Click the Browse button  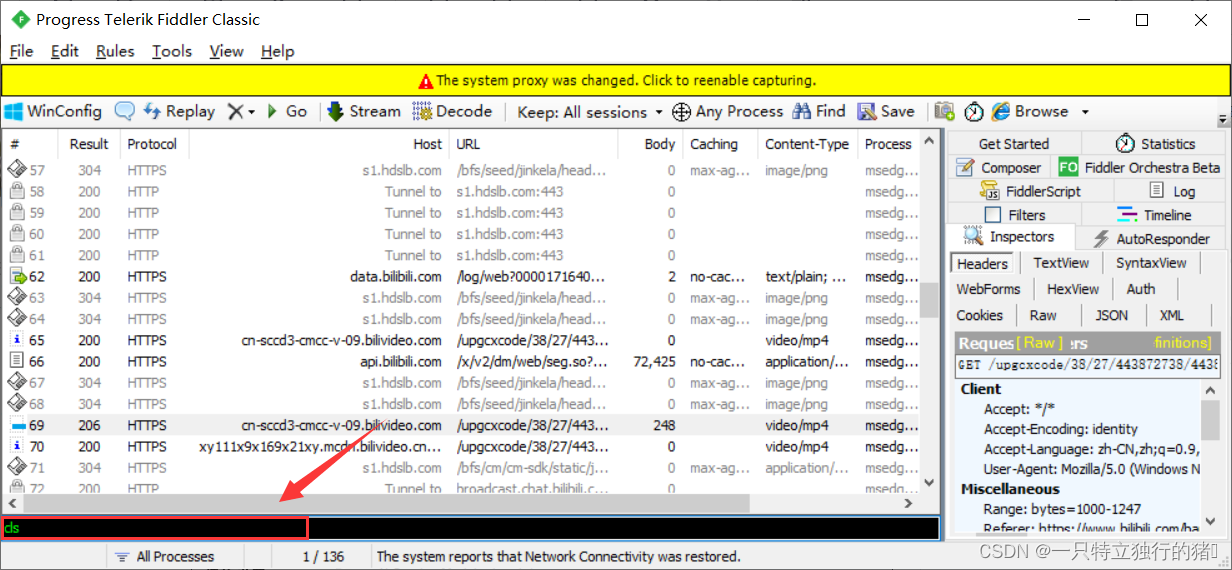[x=1029, y=112]
